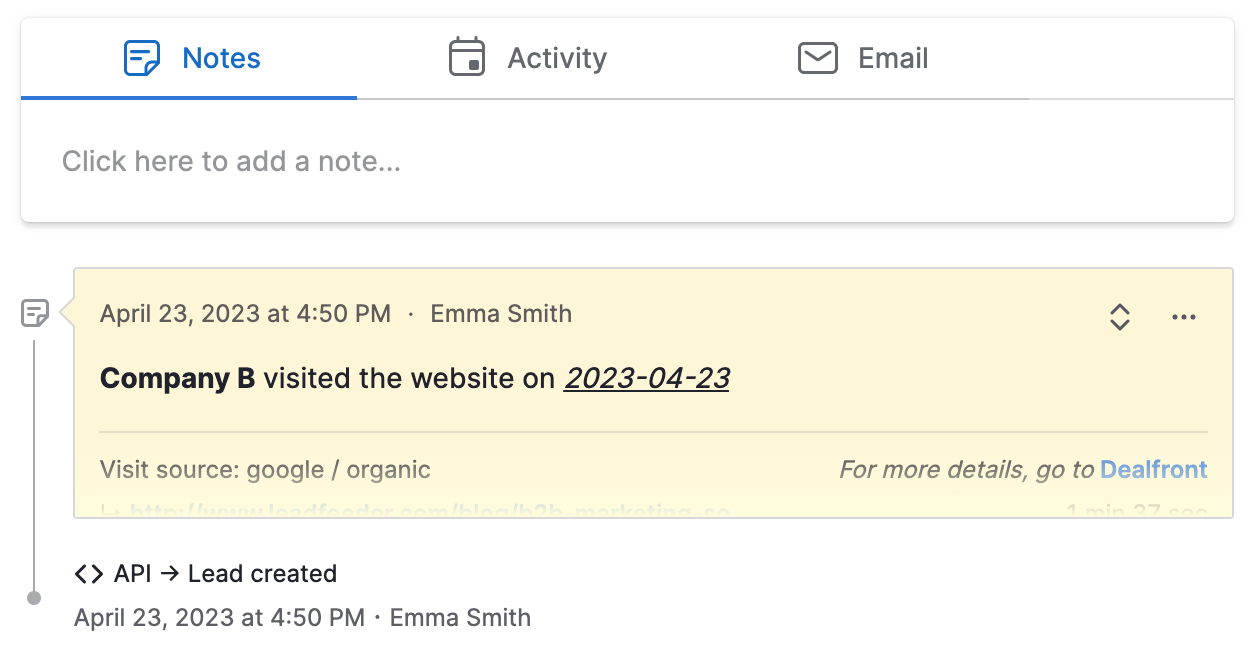Click the bold Company B name

[178, 379]
